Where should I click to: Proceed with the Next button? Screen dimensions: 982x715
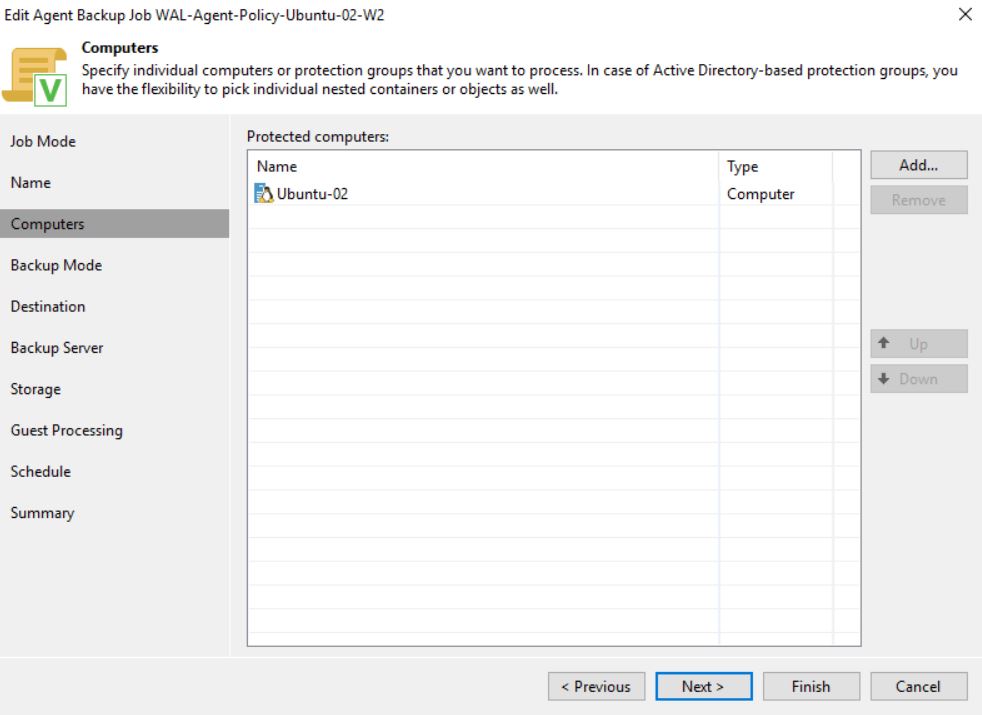click(x=704, y=687)
